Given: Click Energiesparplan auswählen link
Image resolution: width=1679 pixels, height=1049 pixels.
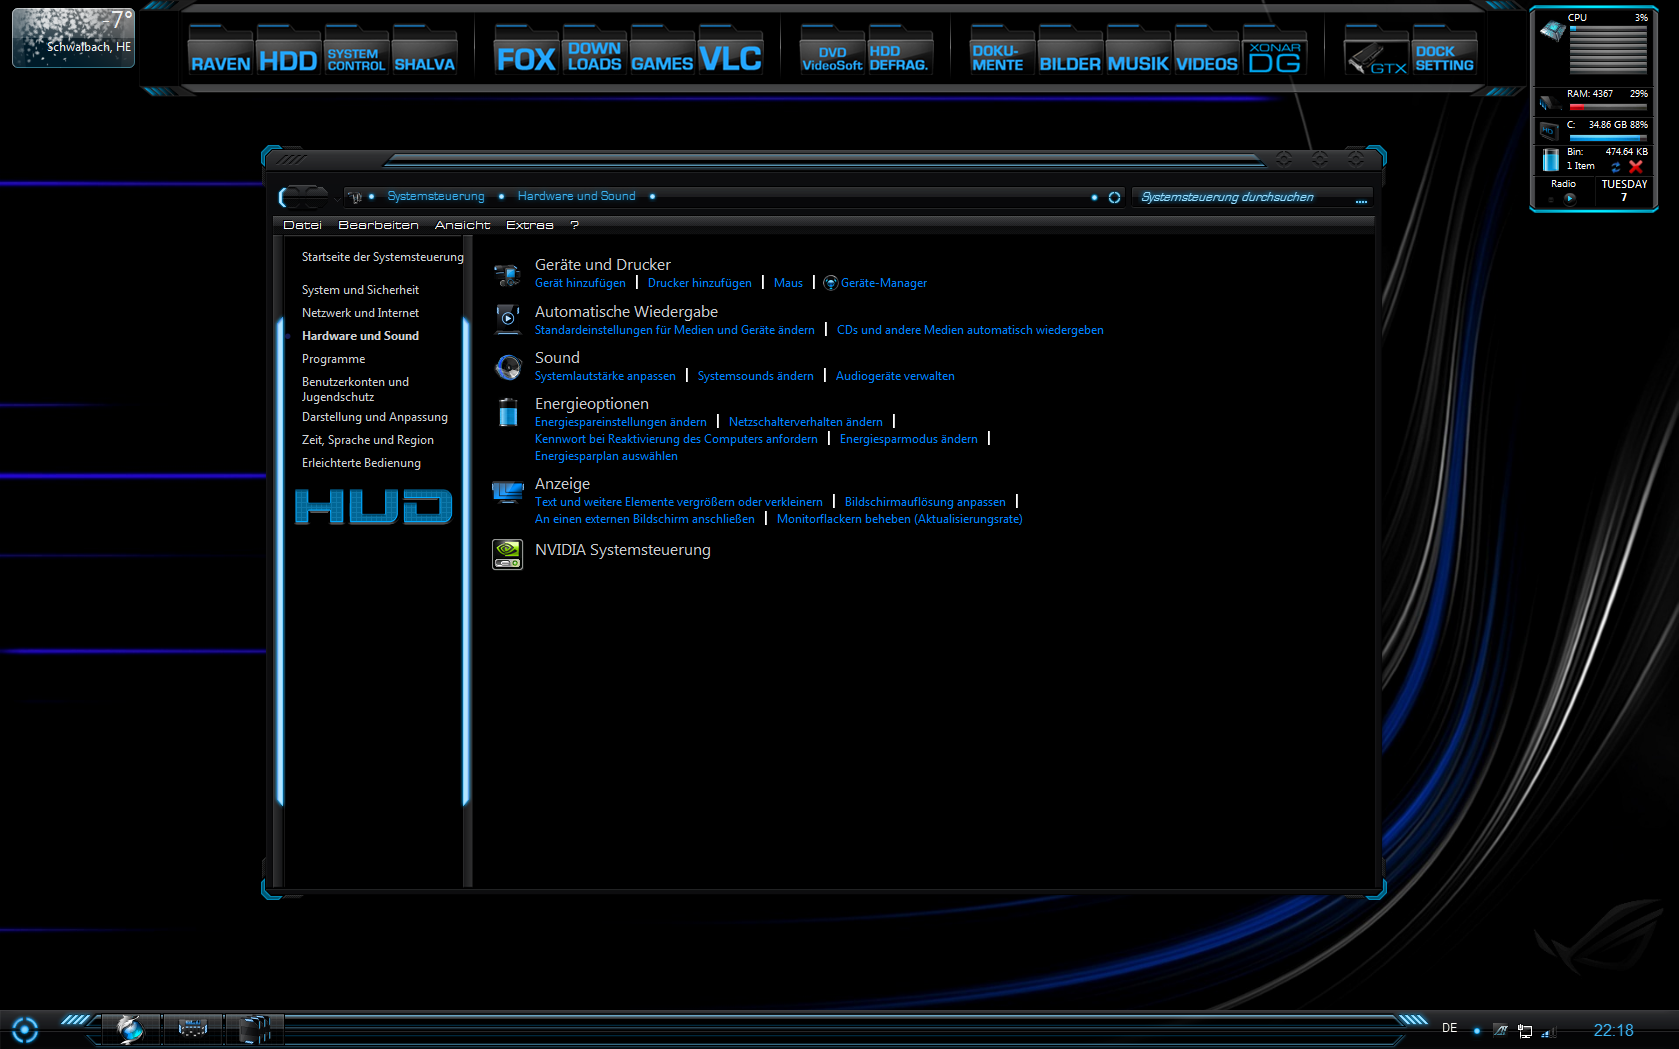Looking at the screenshot, I should 606,456.
